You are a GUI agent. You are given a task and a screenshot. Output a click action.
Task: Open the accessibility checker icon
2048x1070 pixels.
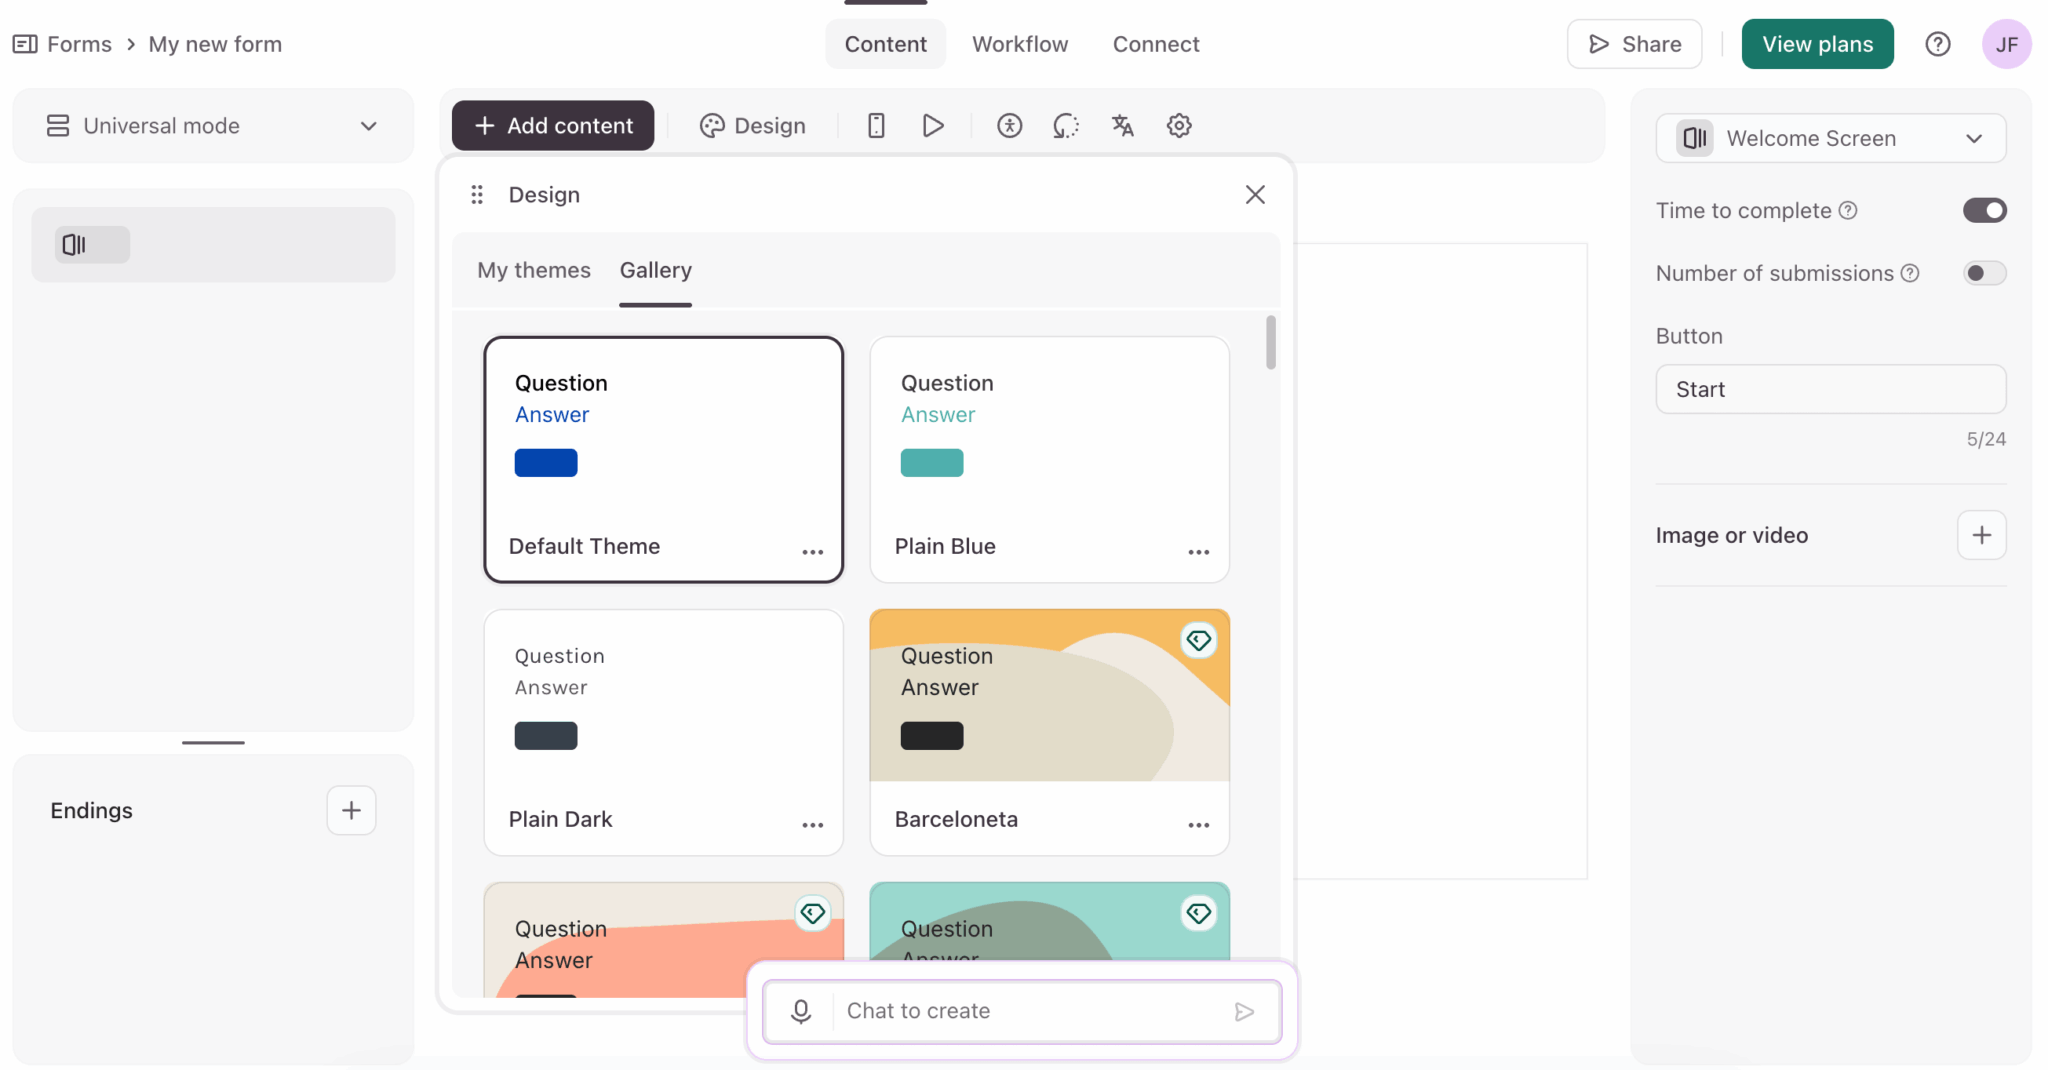pyautogui.click(x=1009, y=126)
